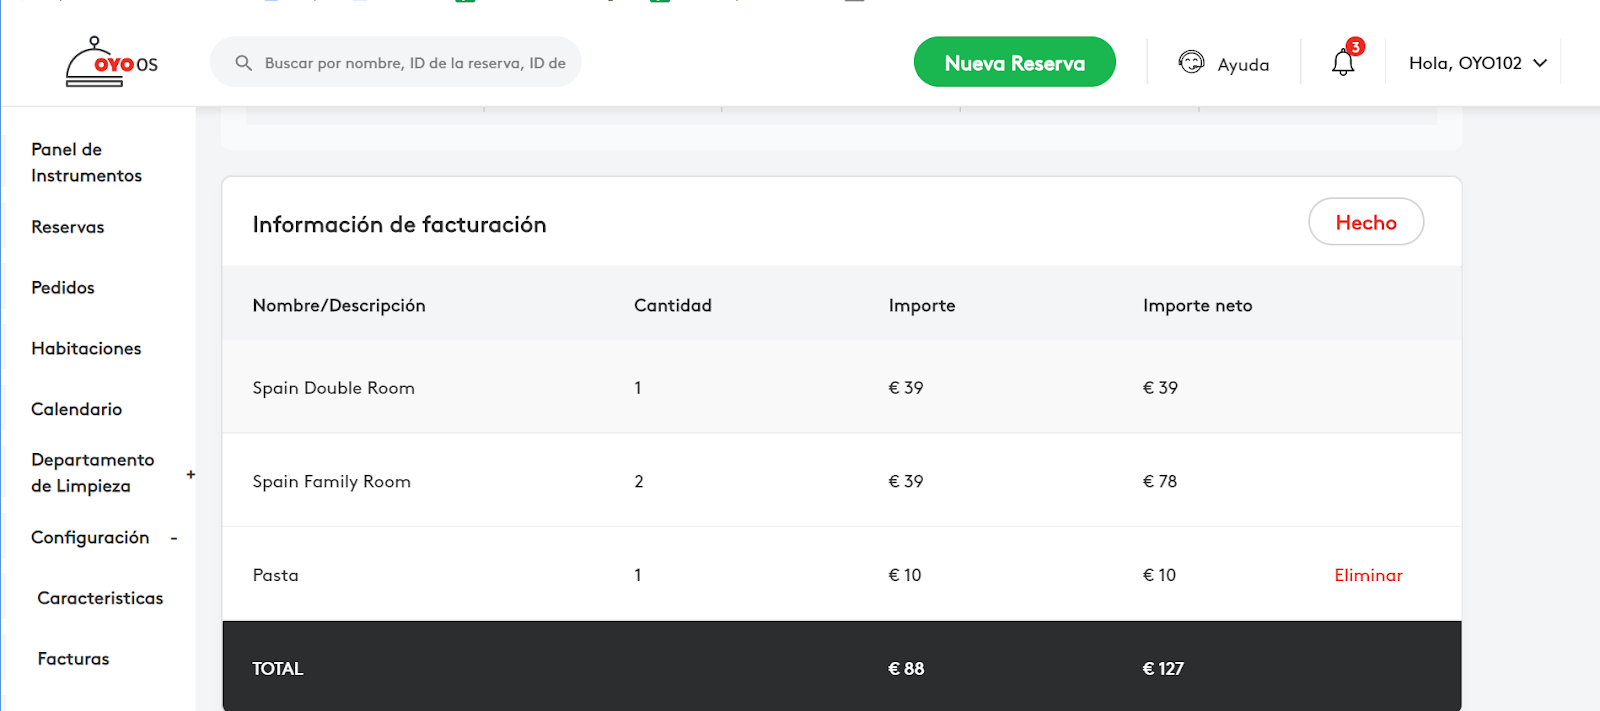The height and width of the screenshot is (711, 1600).
Task: Expand Departamento de Limpieza with plus sign
Action: tap(190, 474)
